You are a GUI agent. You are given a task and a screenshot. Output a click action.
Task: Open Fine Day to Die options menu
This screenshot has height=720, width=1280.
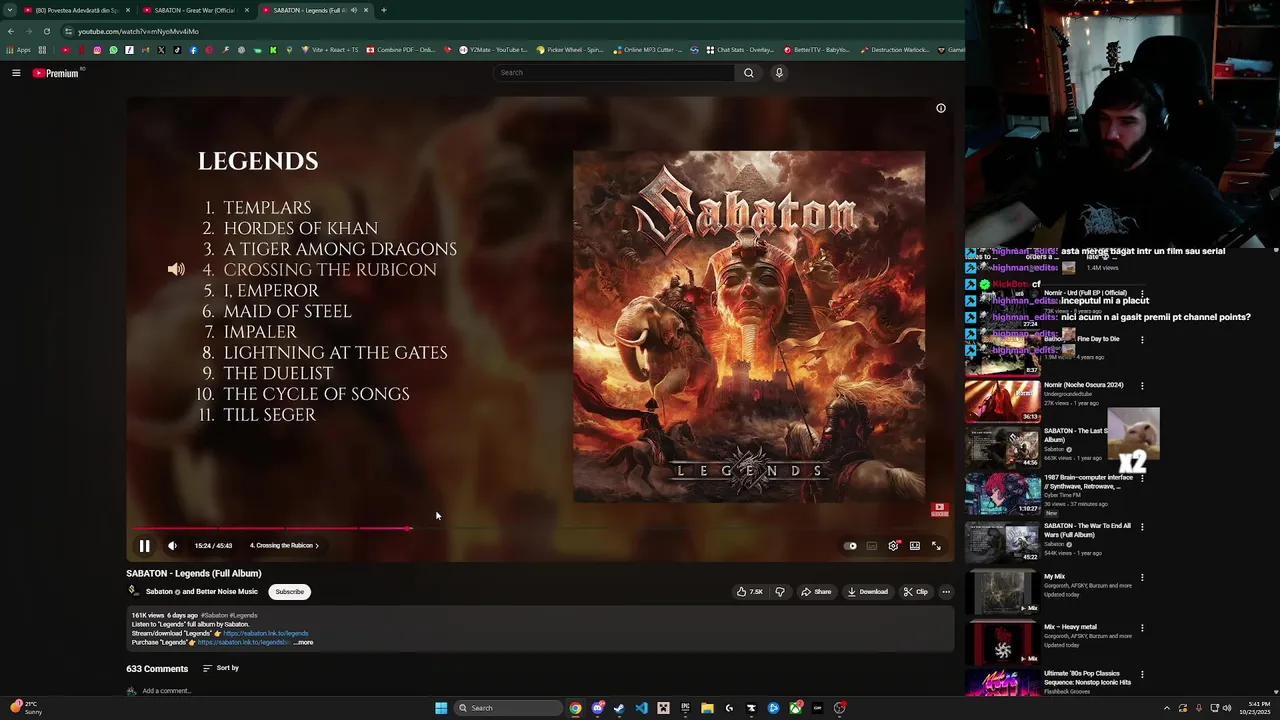1142,340
